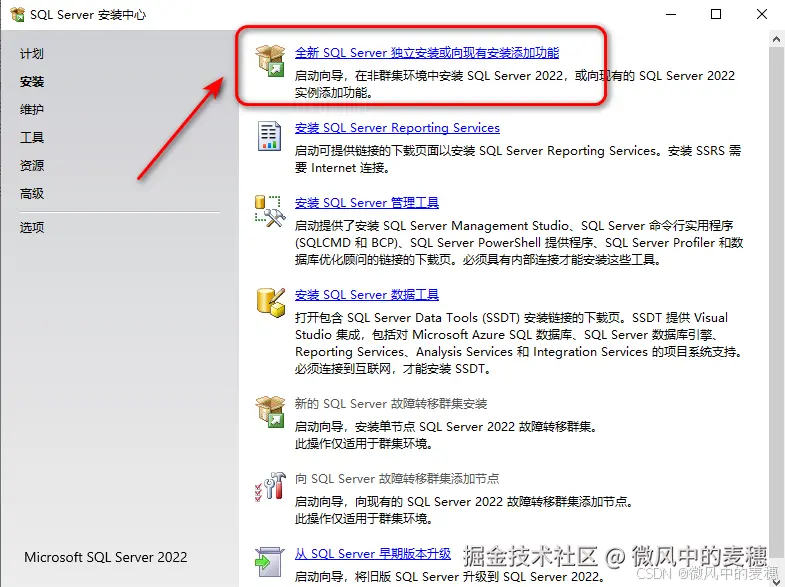
Task: Click the Microsoft SQL Server 2022 label
Action: pos(106,557)
